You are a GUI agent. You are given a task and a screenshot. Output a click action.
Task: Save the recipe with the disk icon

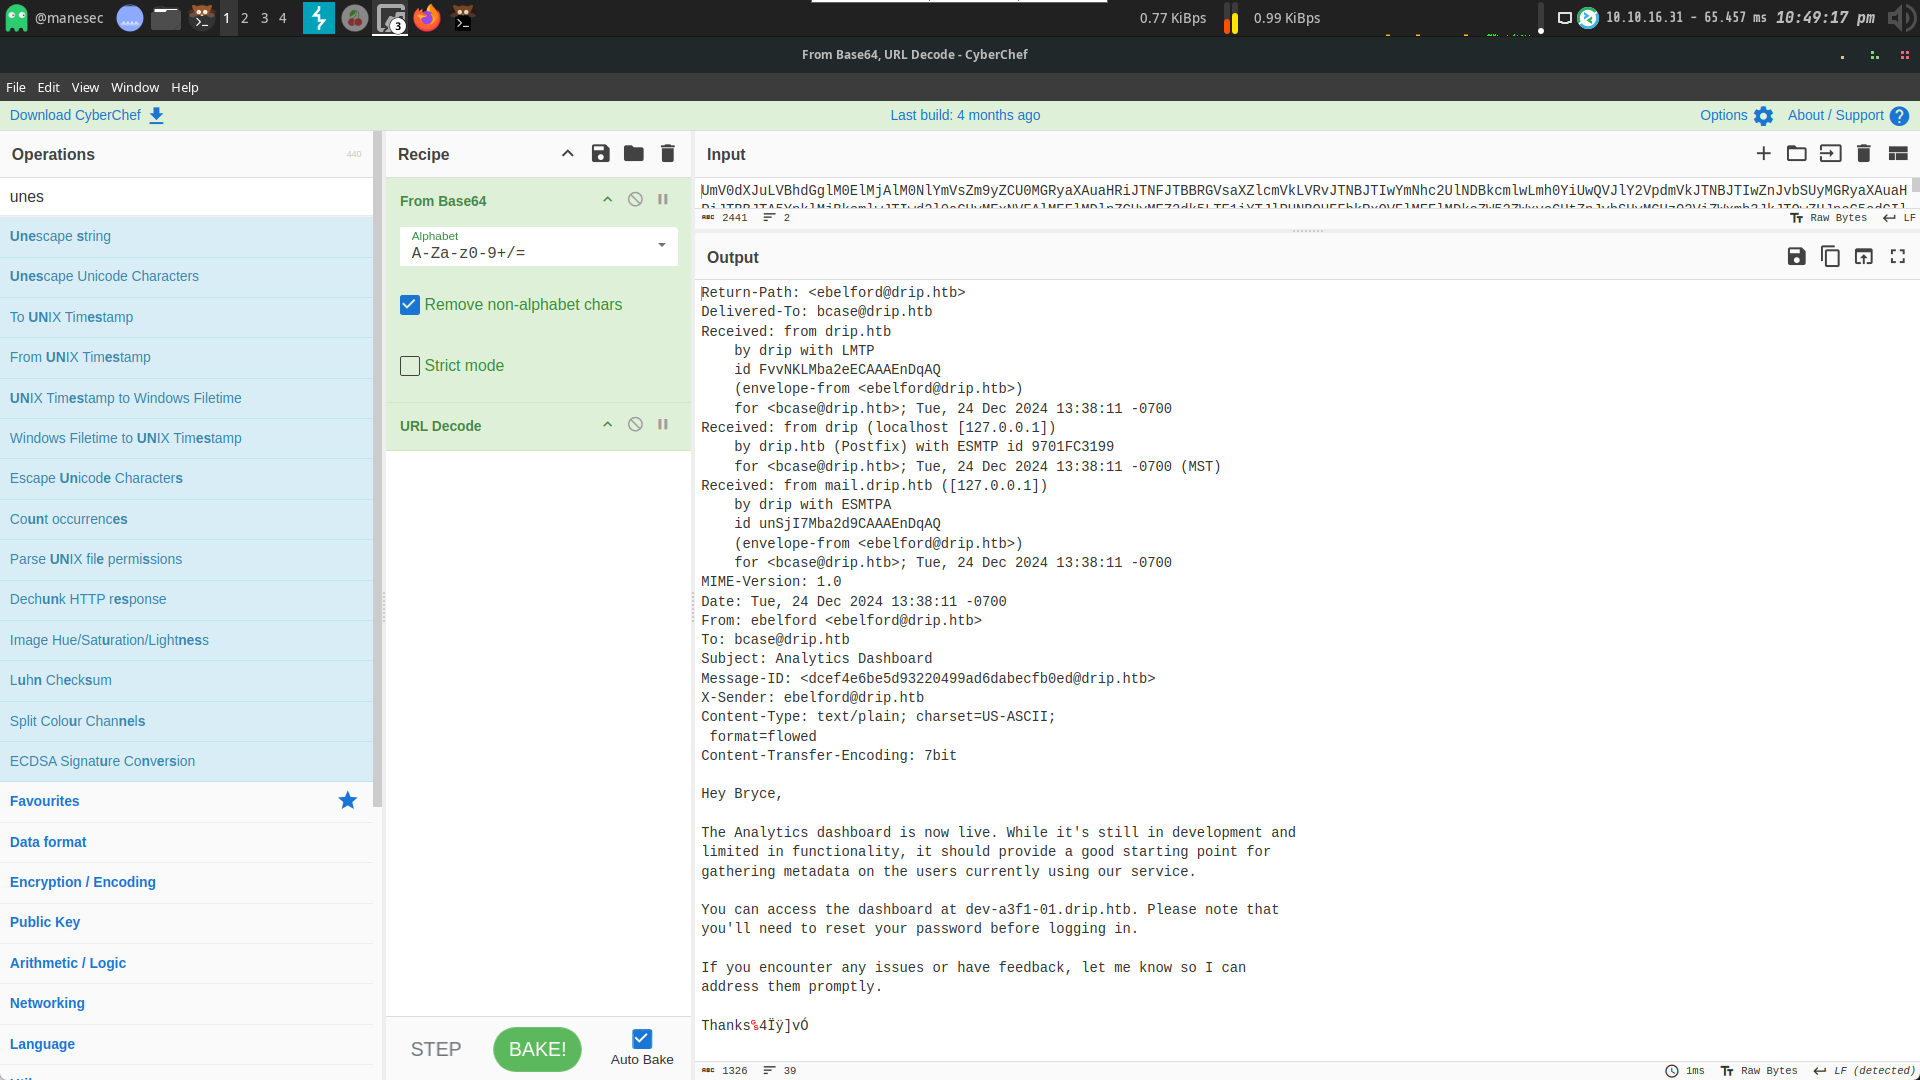click(600, 153)
